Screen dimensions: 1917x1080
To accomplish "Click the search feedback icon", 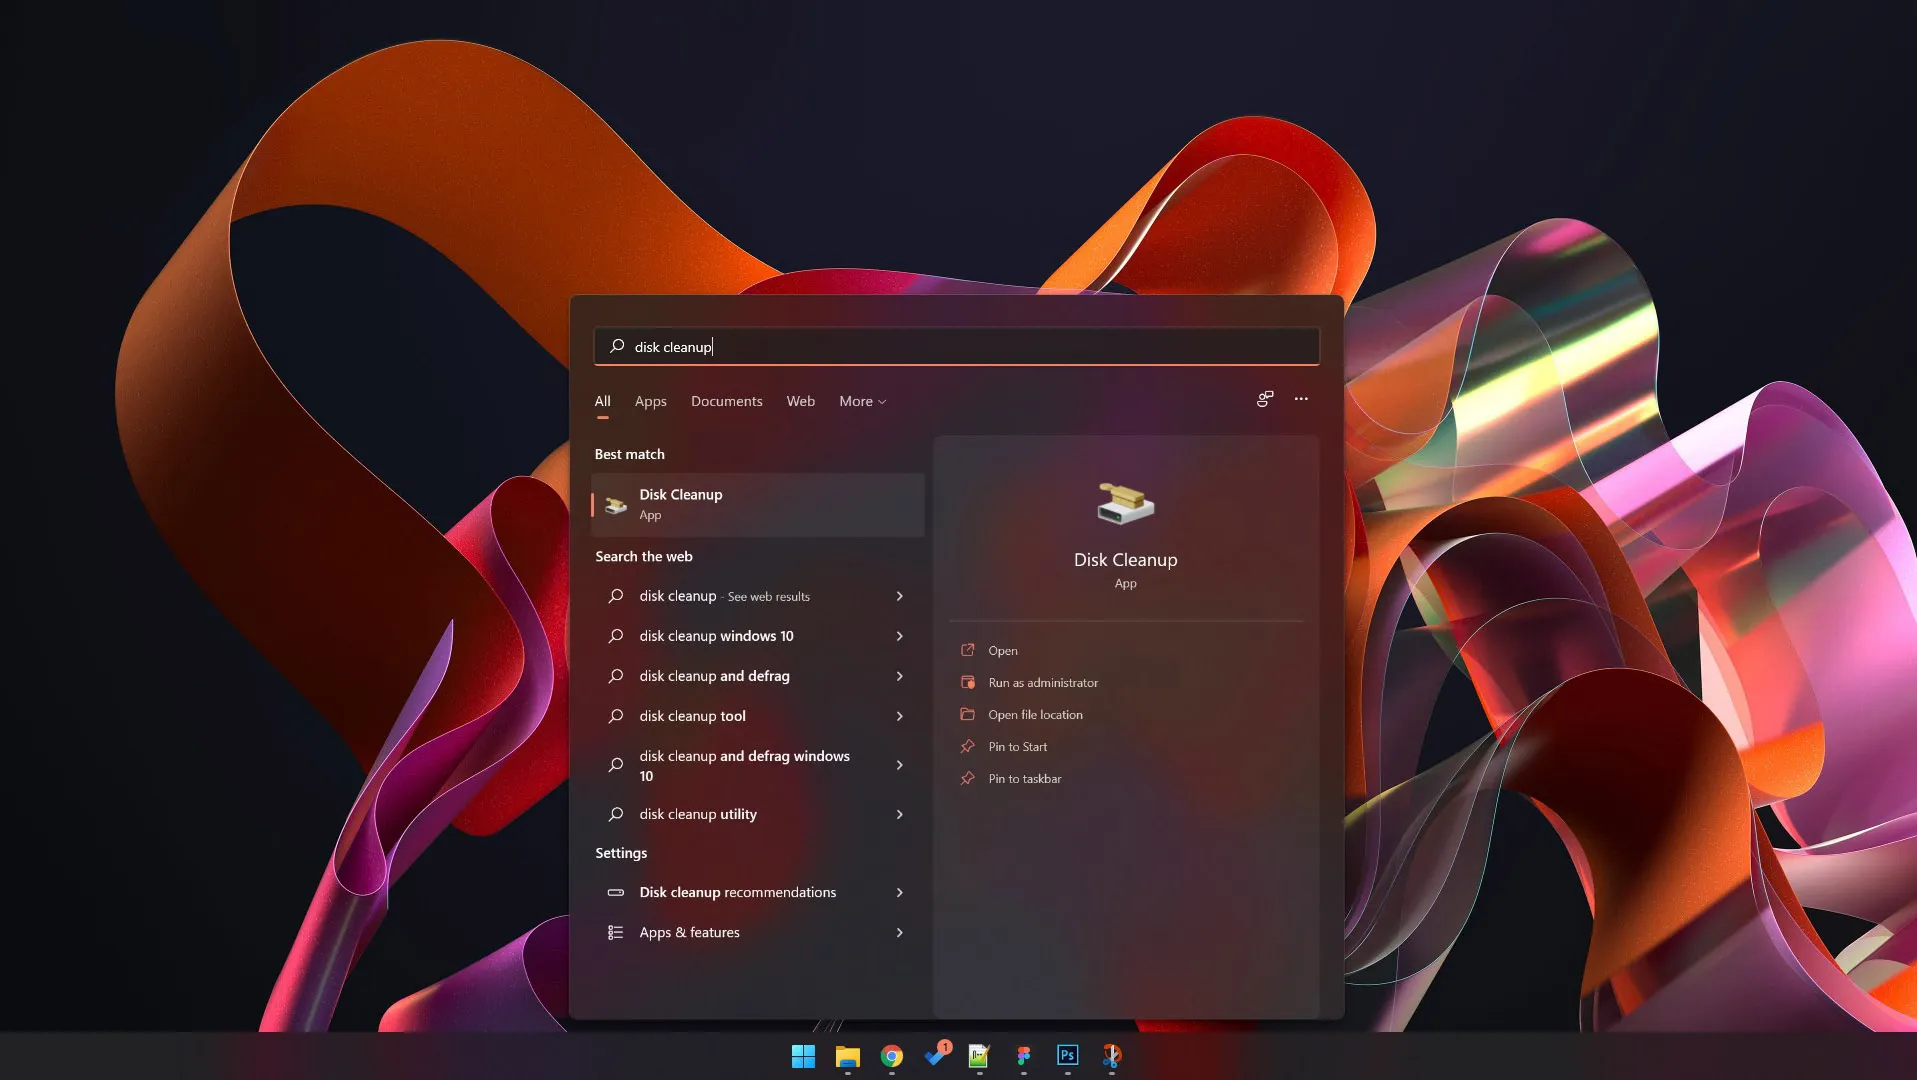I will (x=1264, y=399).
